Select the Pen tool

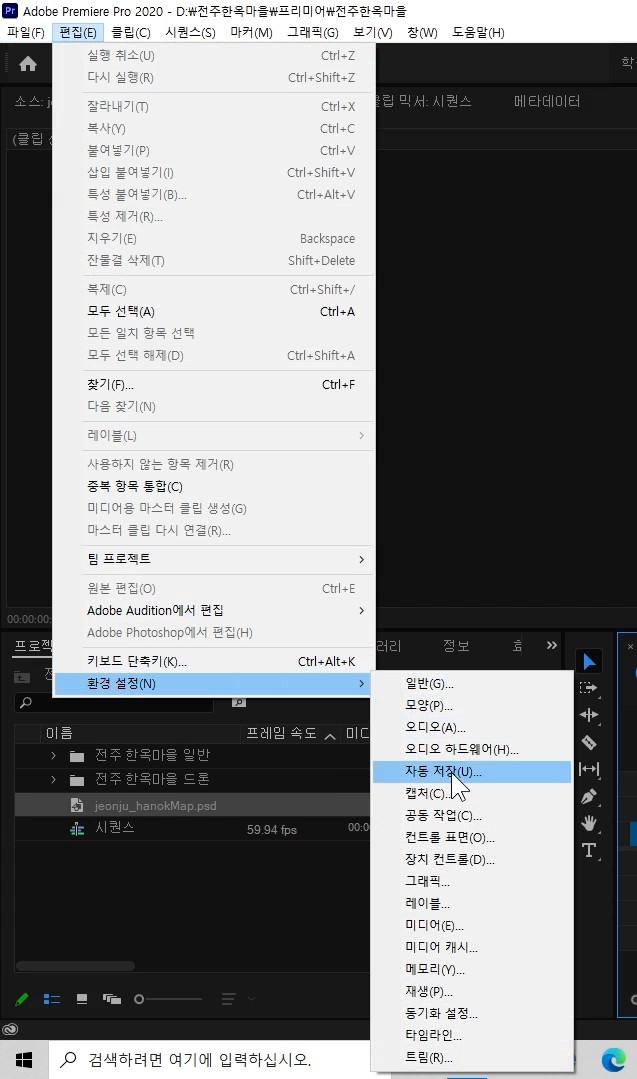589,796
